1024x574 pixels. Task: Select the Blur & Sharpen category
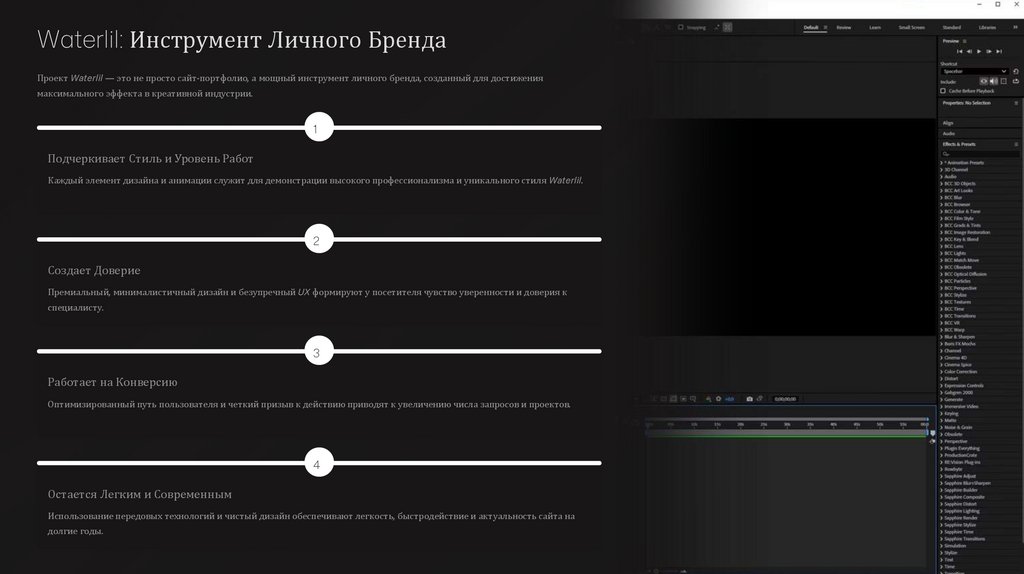click(959, 337)
